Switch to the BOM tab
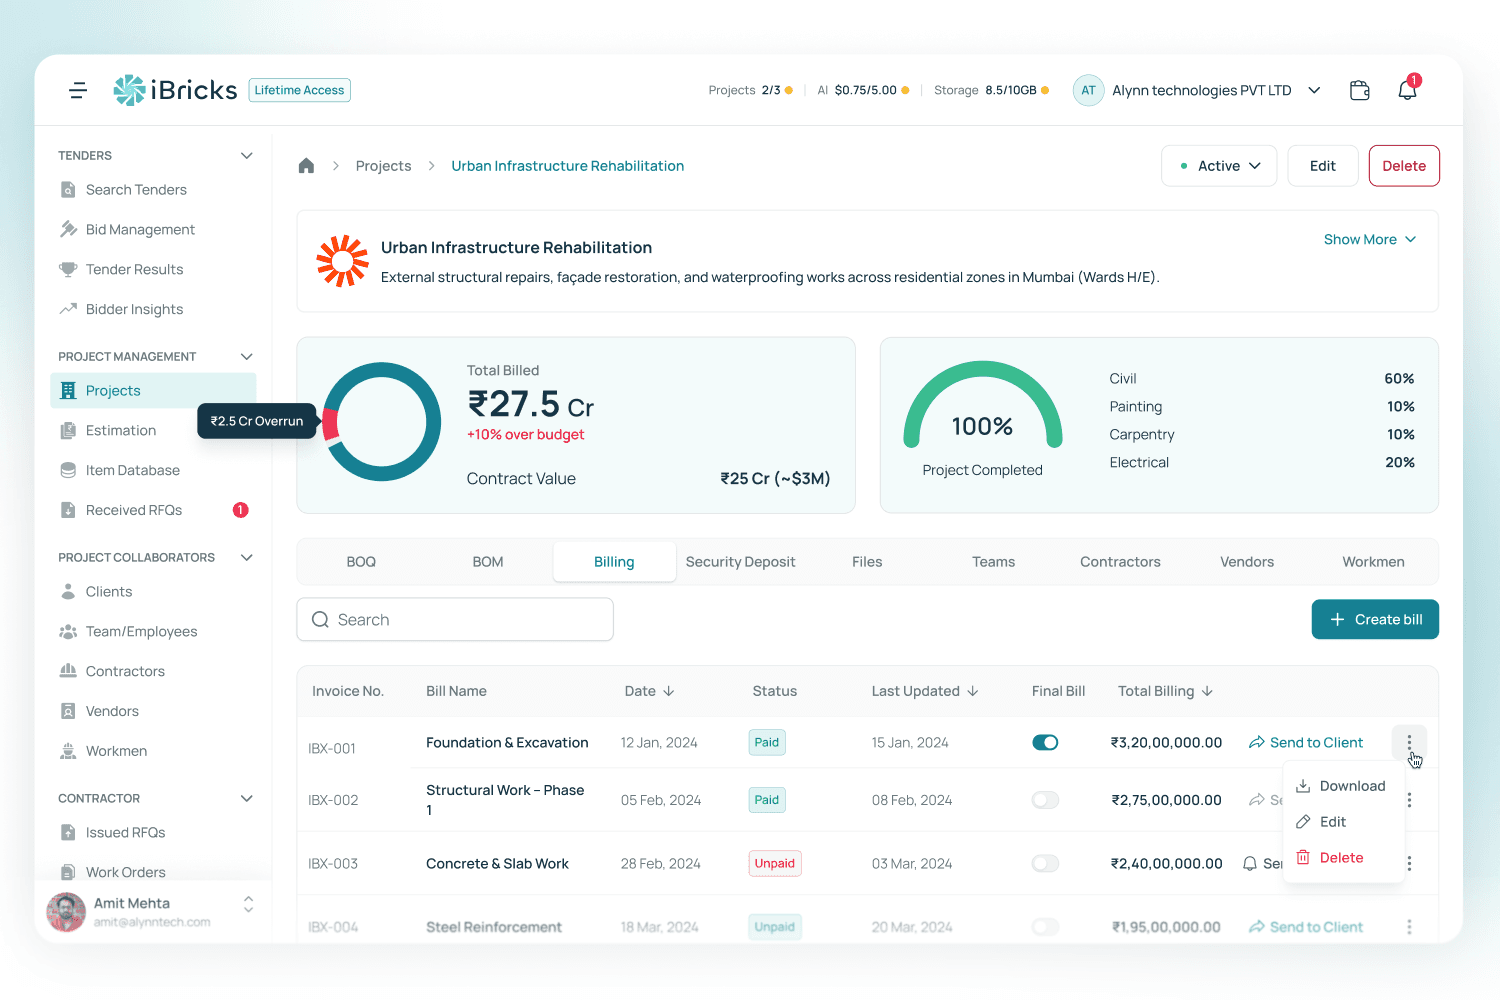The width and height of the screenshot is (1500, 1000). coord(488,562)
